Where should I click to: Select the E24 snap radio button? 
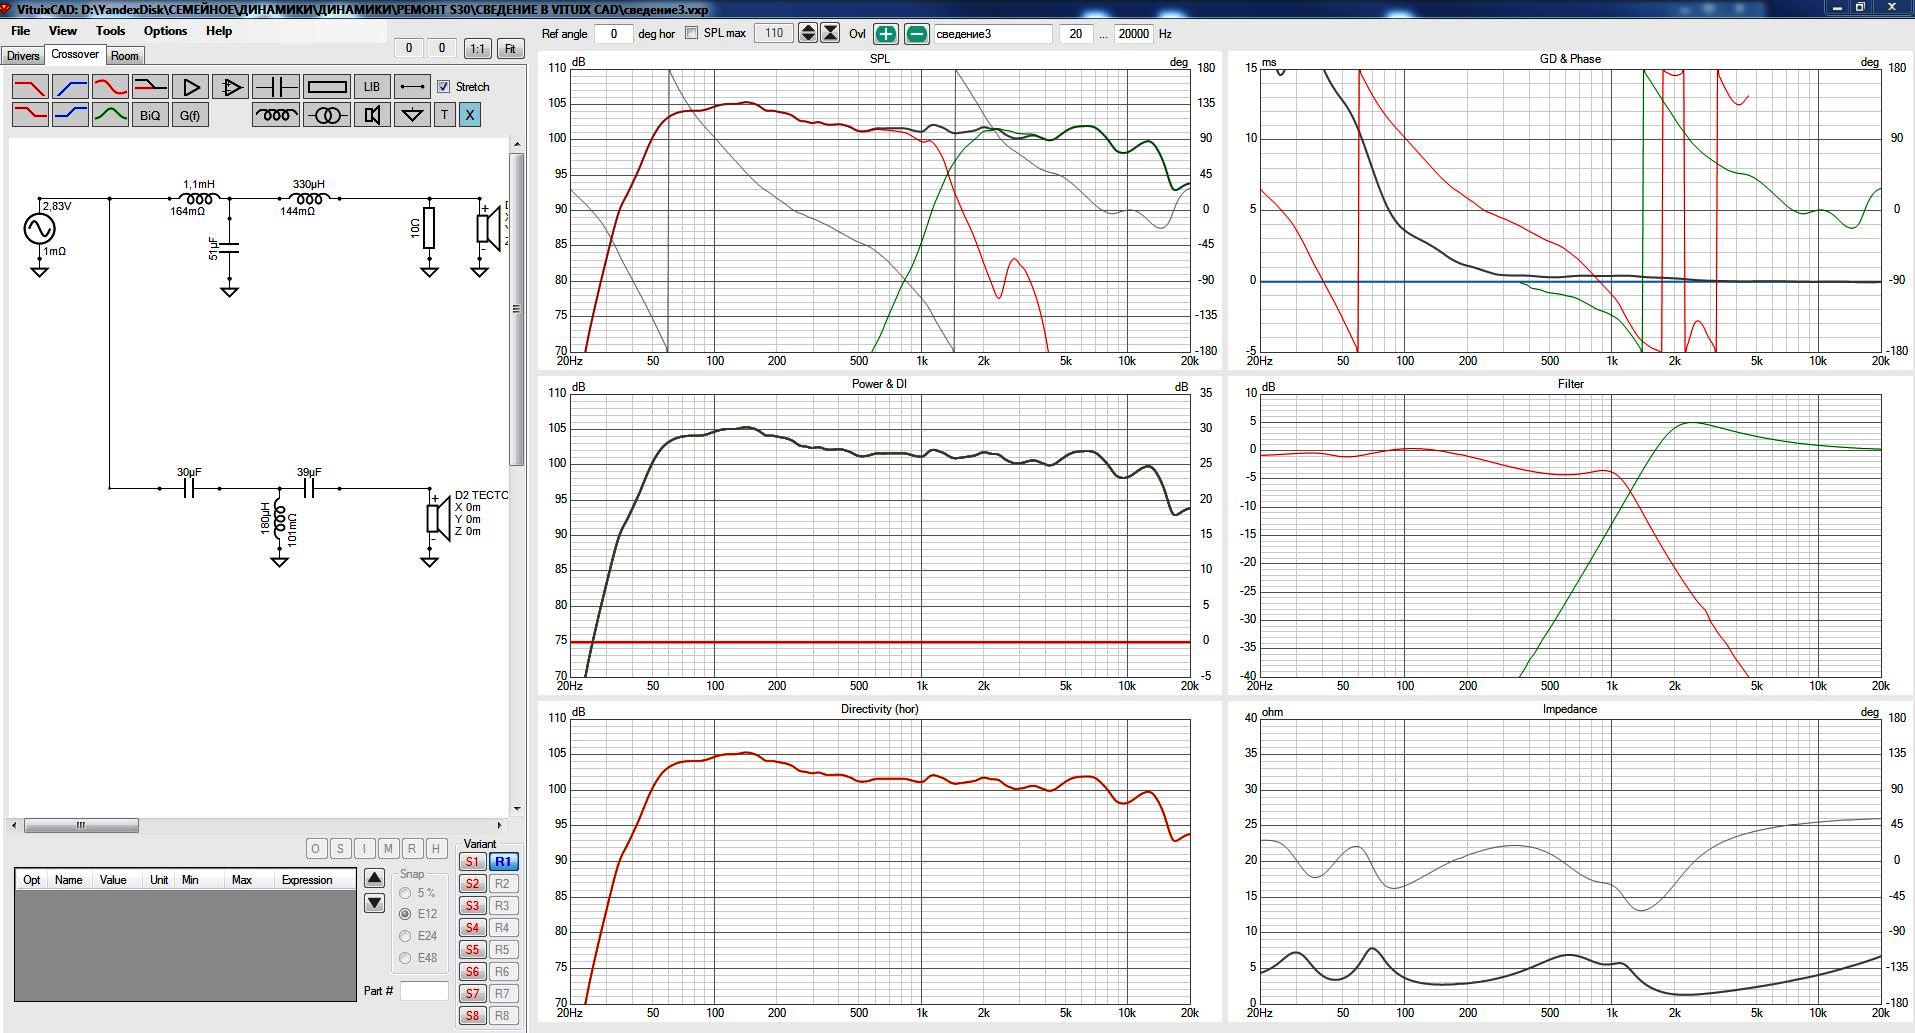(405, 936)
